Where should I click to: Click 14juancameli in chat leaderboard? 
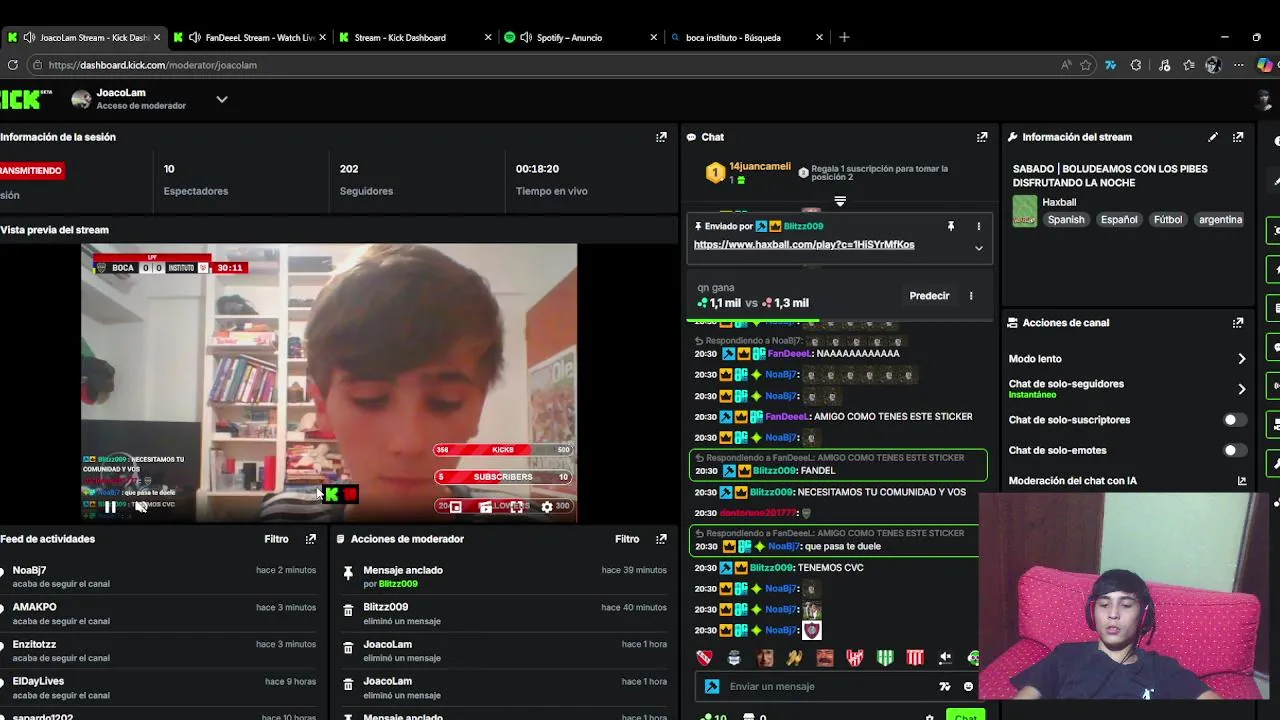[x=760, y=167]
